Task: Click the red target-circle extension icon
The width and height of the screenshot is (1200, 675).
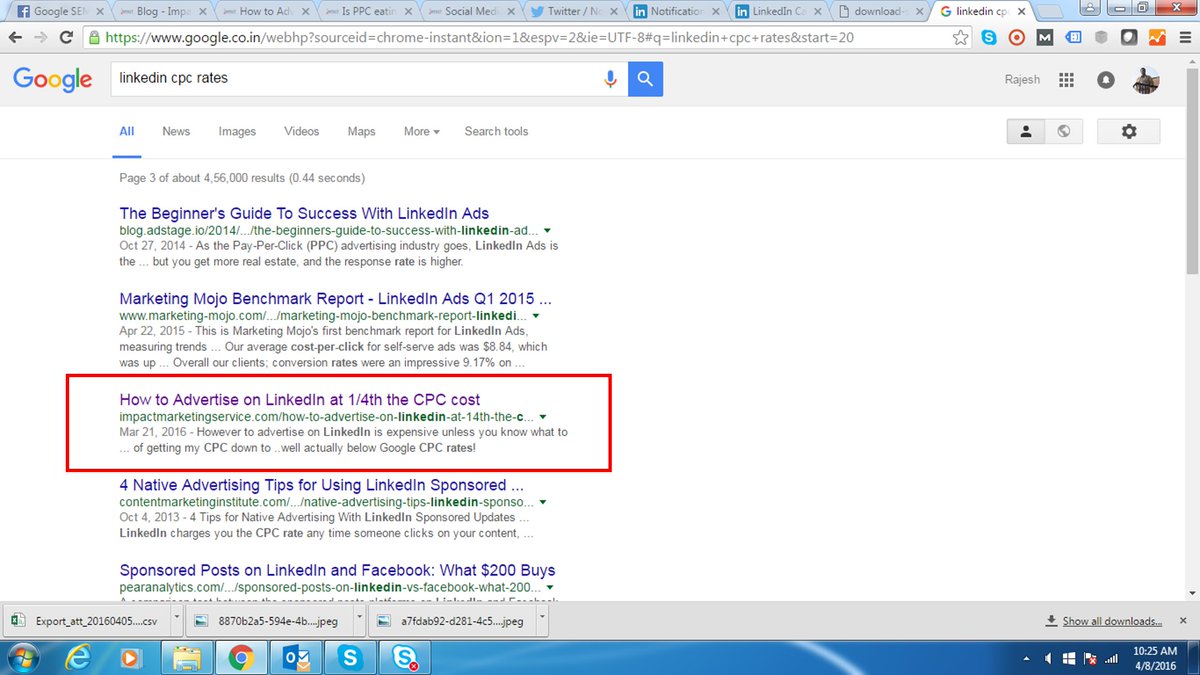Action: 1016,37
